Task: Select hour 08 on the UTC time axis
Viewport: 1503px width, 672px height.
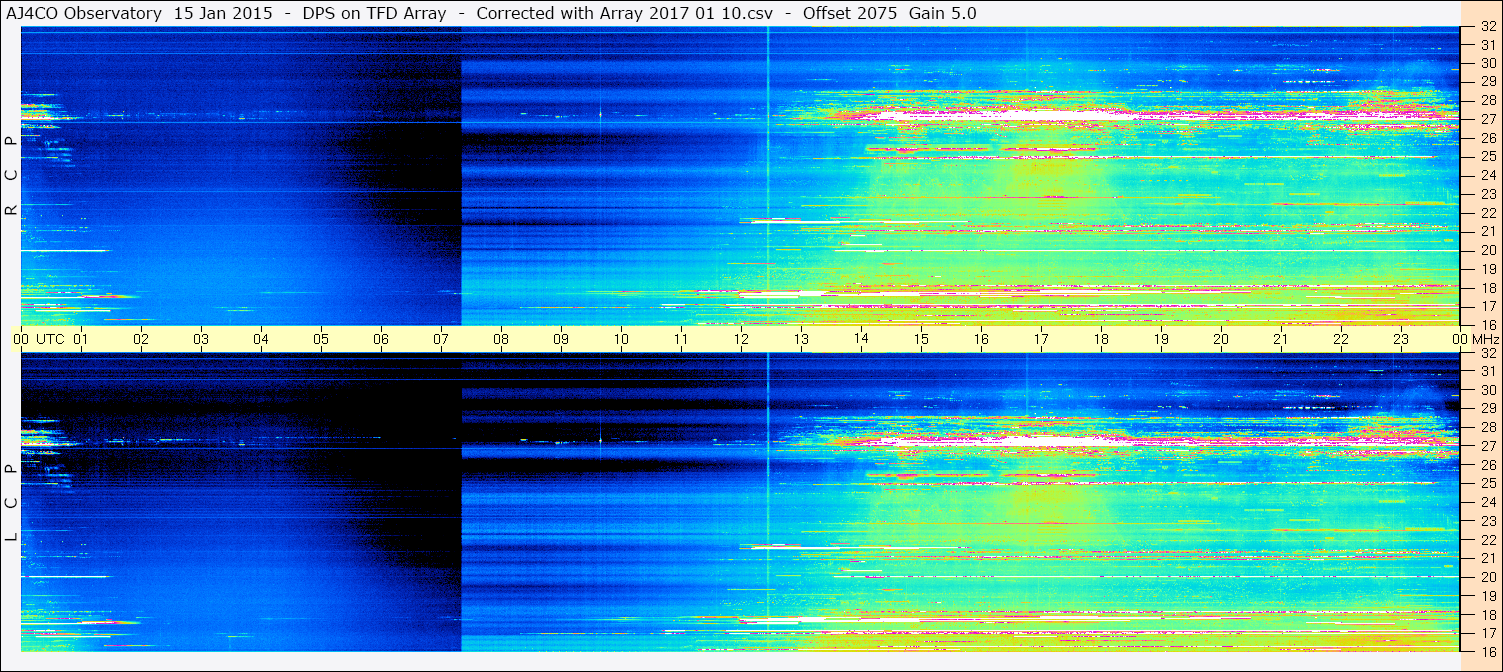Action: point(501,339)
